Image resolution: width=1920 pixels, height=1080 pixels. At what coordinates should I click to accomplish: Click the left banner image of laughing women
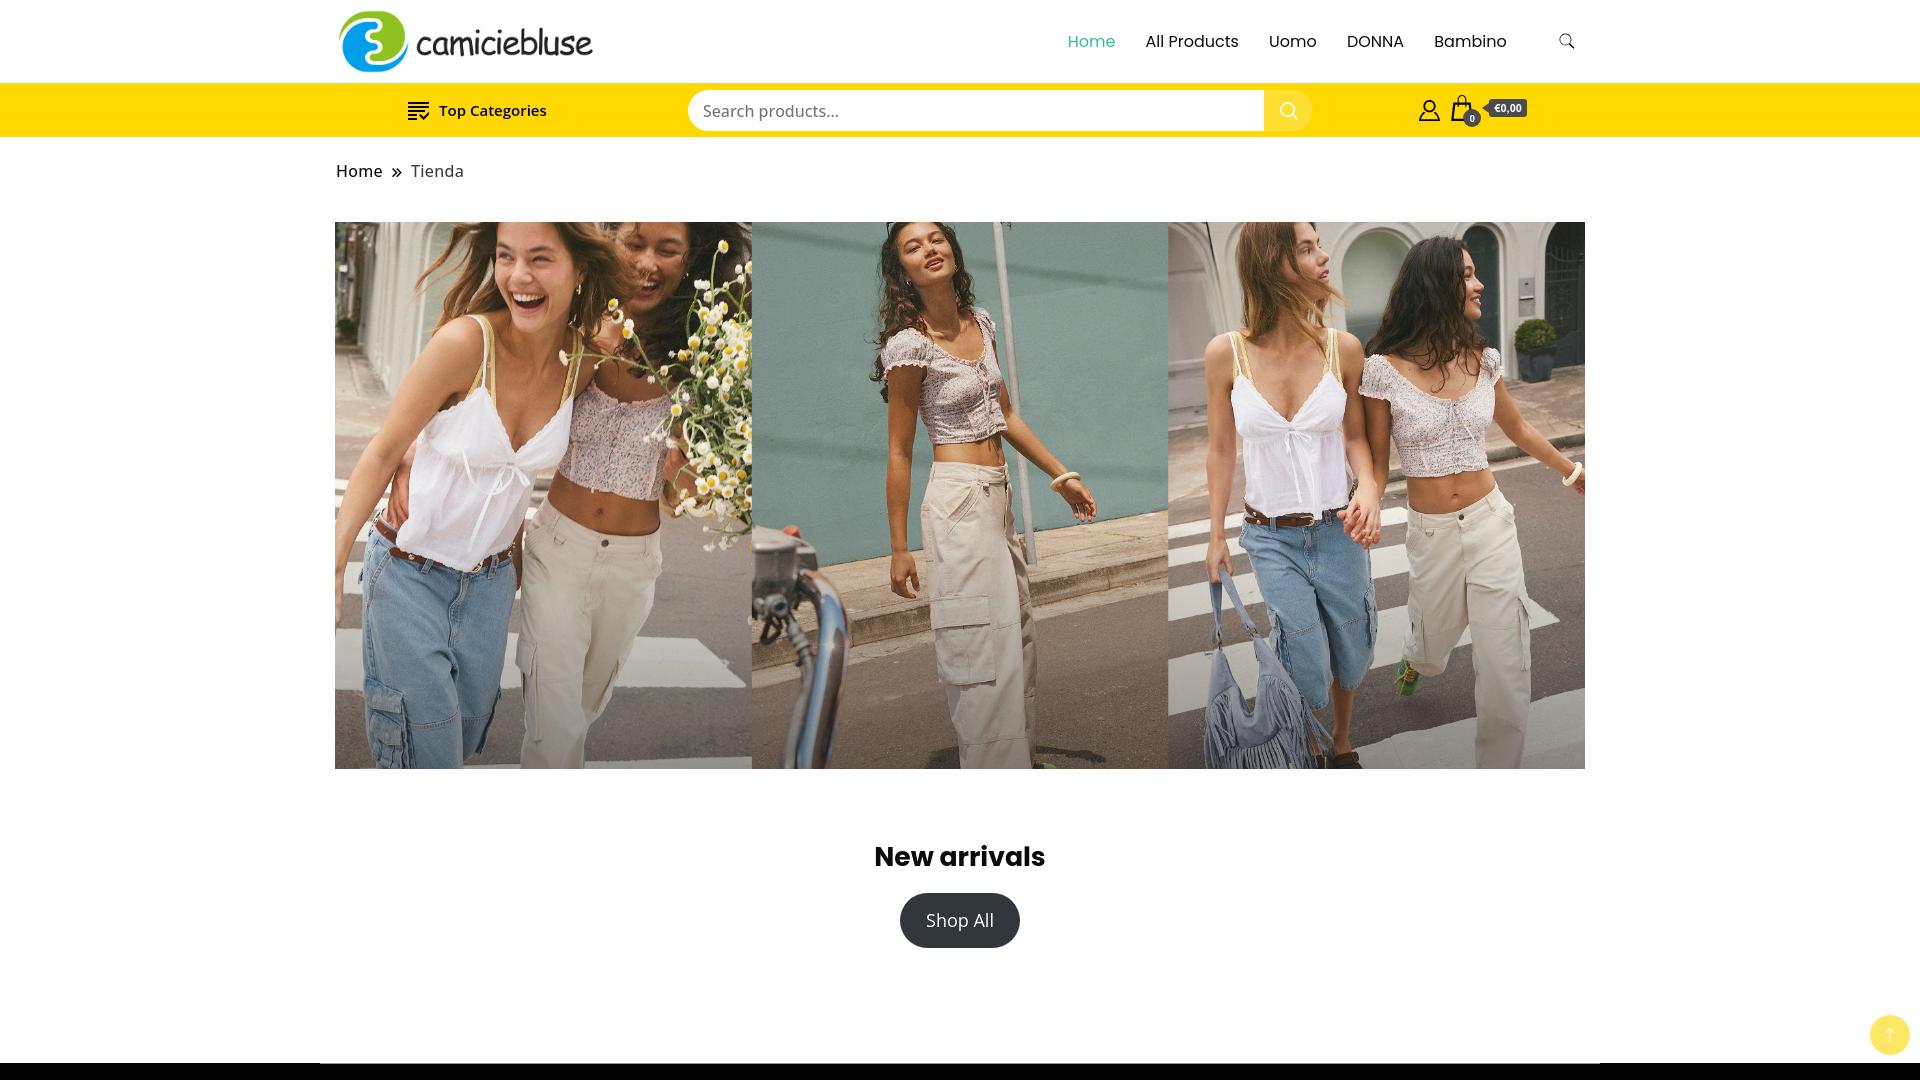[x=543, y=495]
